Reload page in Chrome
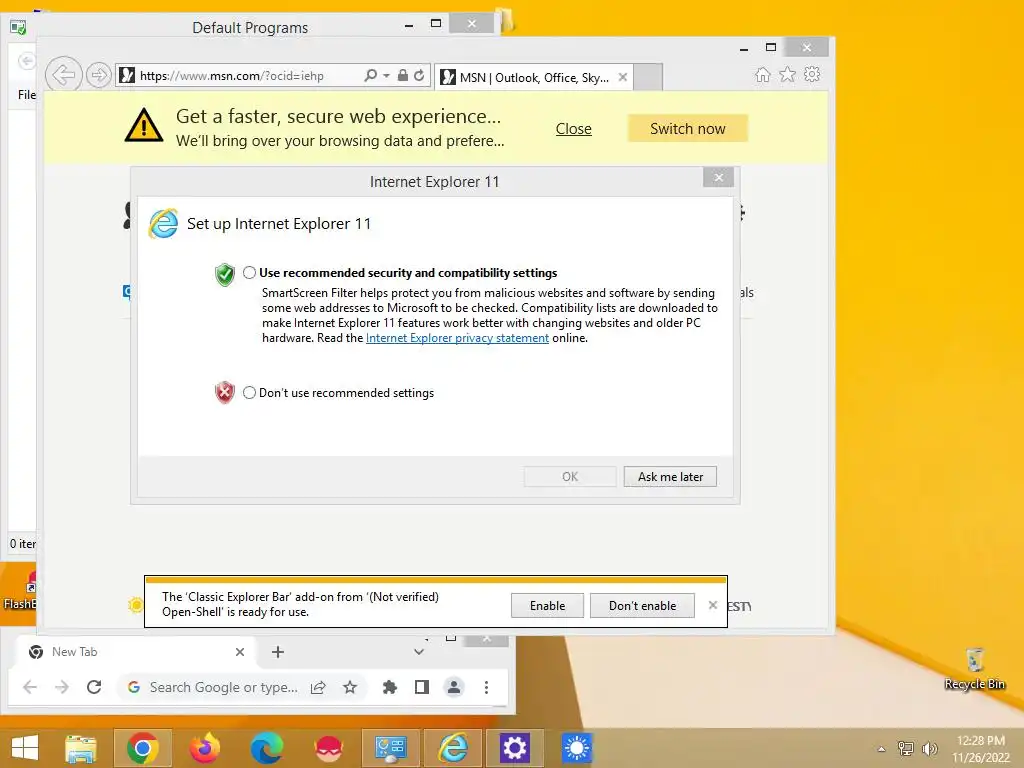The height and width of the screenshot is (768, 1024). coord(94,687)
